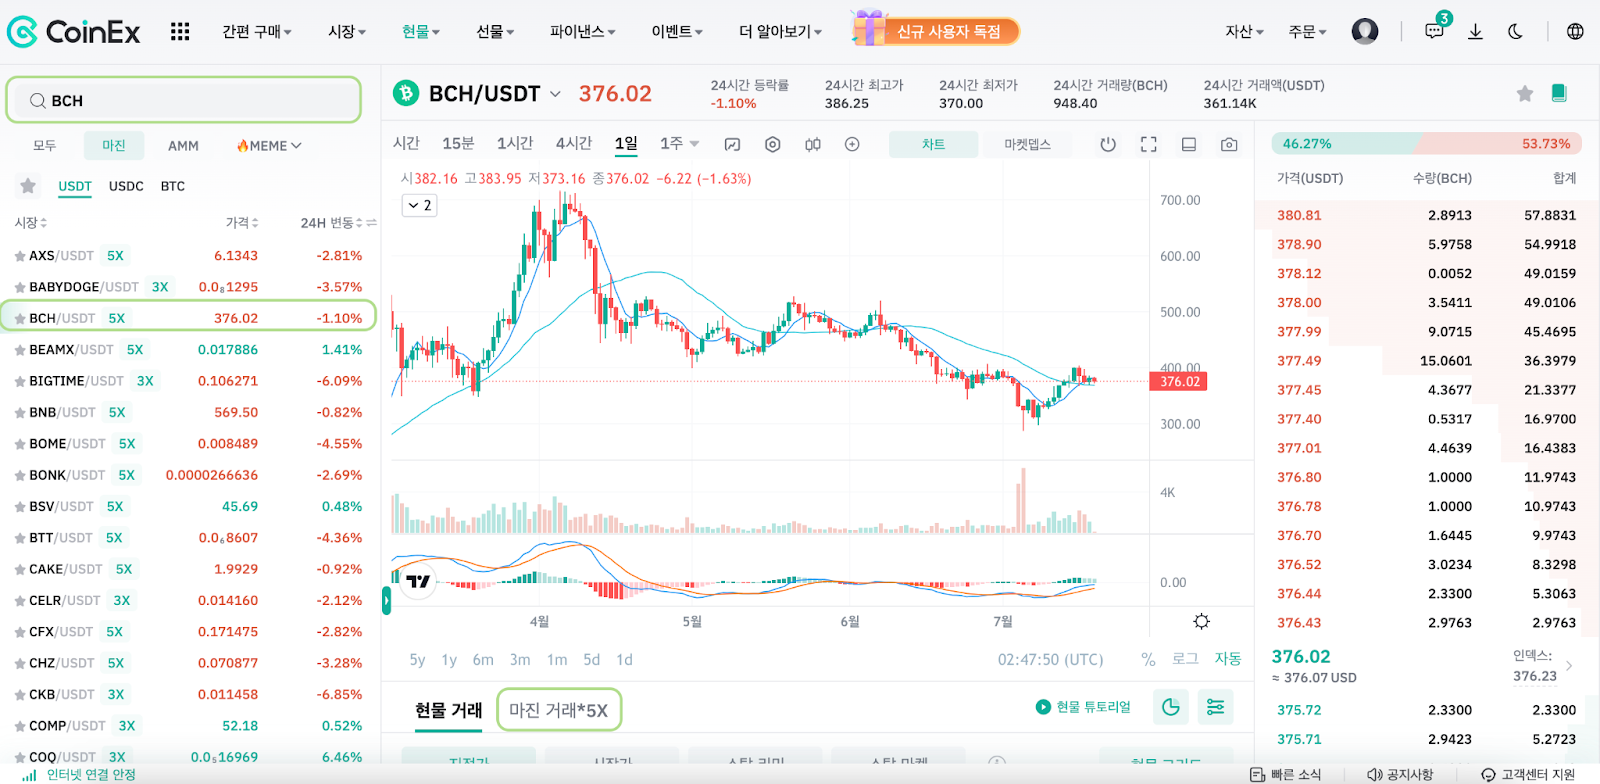
Task: Sort market list by 가격
Action: point(242,222)
